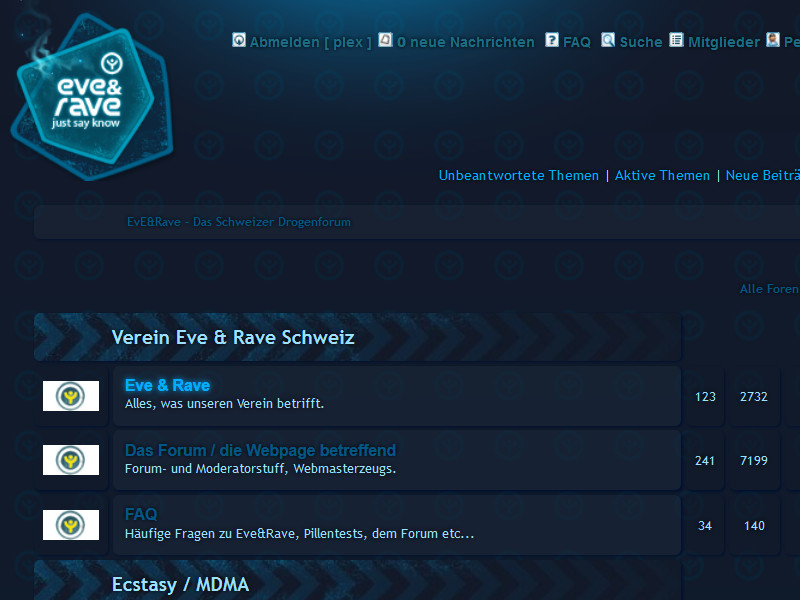Open Verein Eve & Rave Schweiz category

tap(233, 337)
